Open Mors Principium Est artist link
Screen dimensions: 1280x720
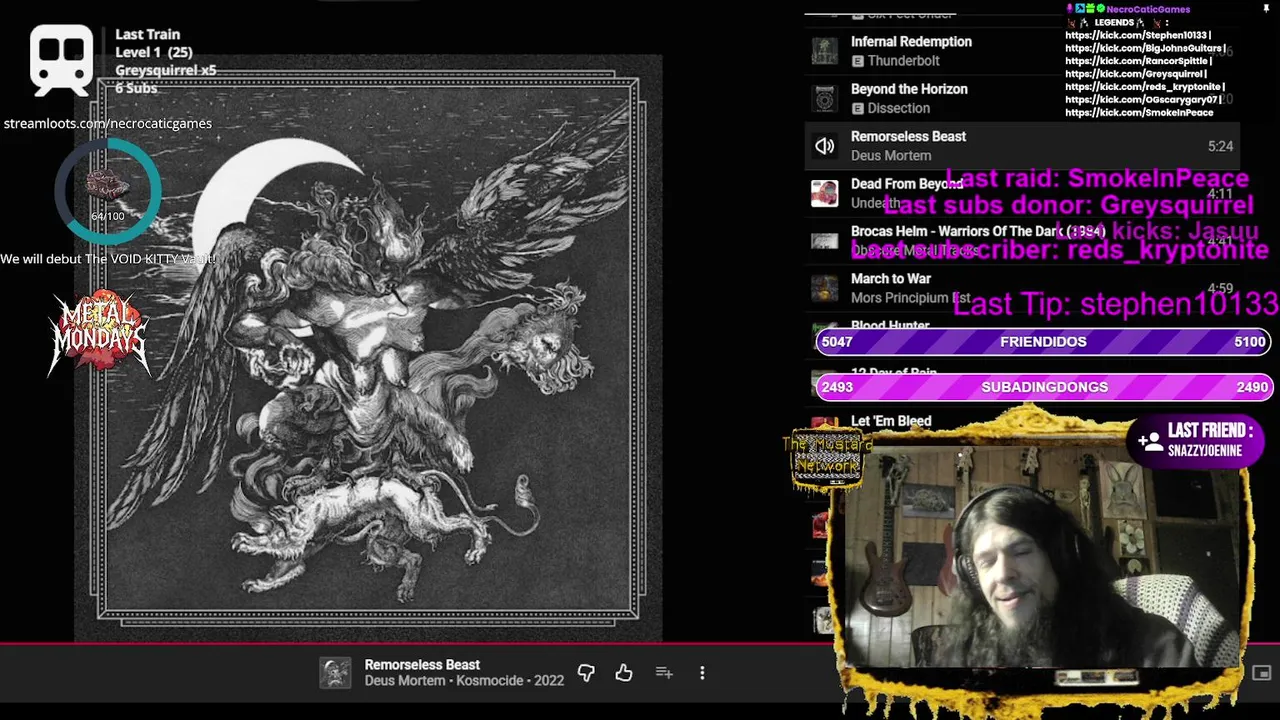coord(910,298)
